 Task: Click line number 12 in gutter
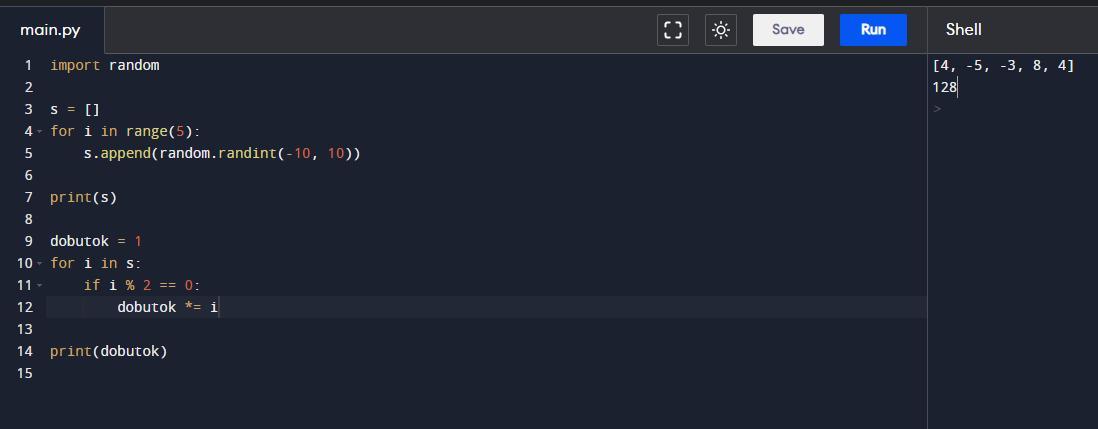[25, 307]
